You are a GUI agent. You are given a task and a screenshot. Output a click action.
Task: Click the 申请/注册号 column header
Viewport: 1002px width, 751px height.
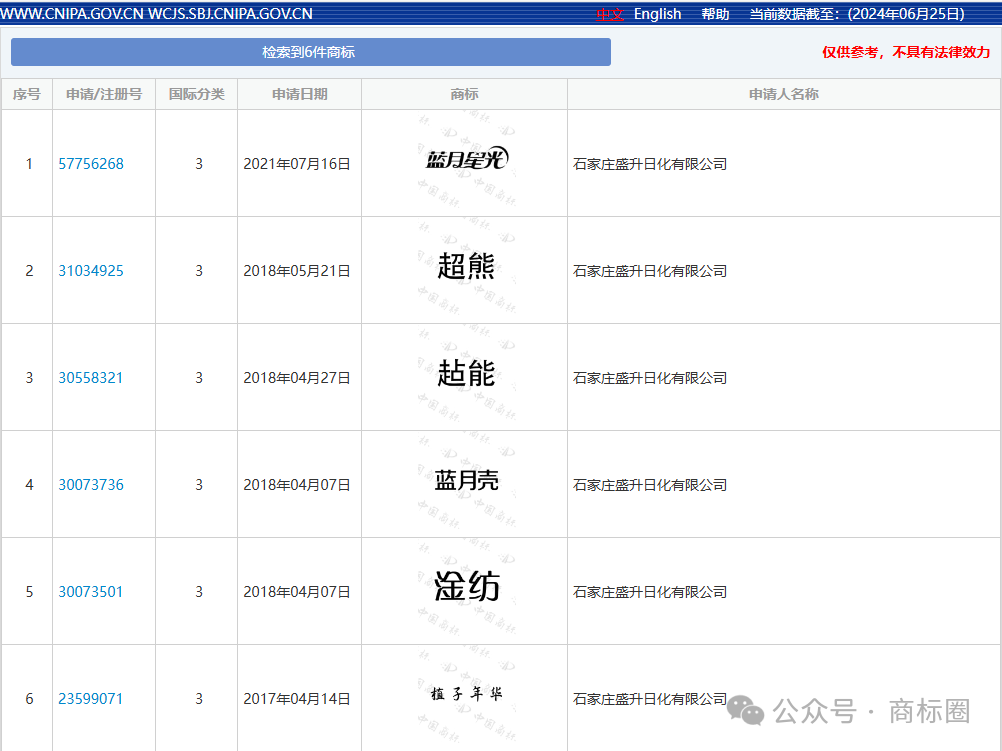coord(104,94)
